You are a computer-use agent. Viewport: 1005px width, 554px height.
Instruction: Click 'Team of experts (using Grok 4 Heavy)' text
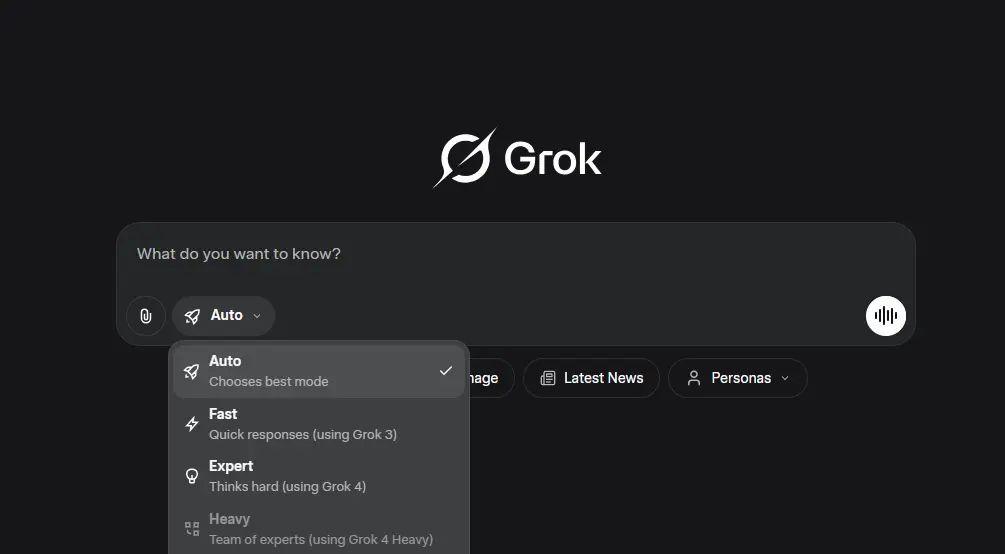(x=321, y=540)
